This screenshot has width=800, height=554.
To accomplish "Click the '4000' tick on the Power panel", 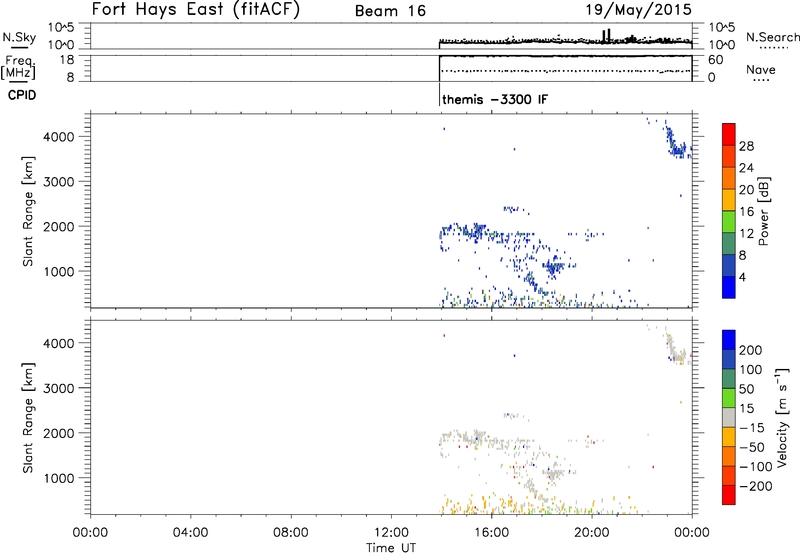I will 59,137.
